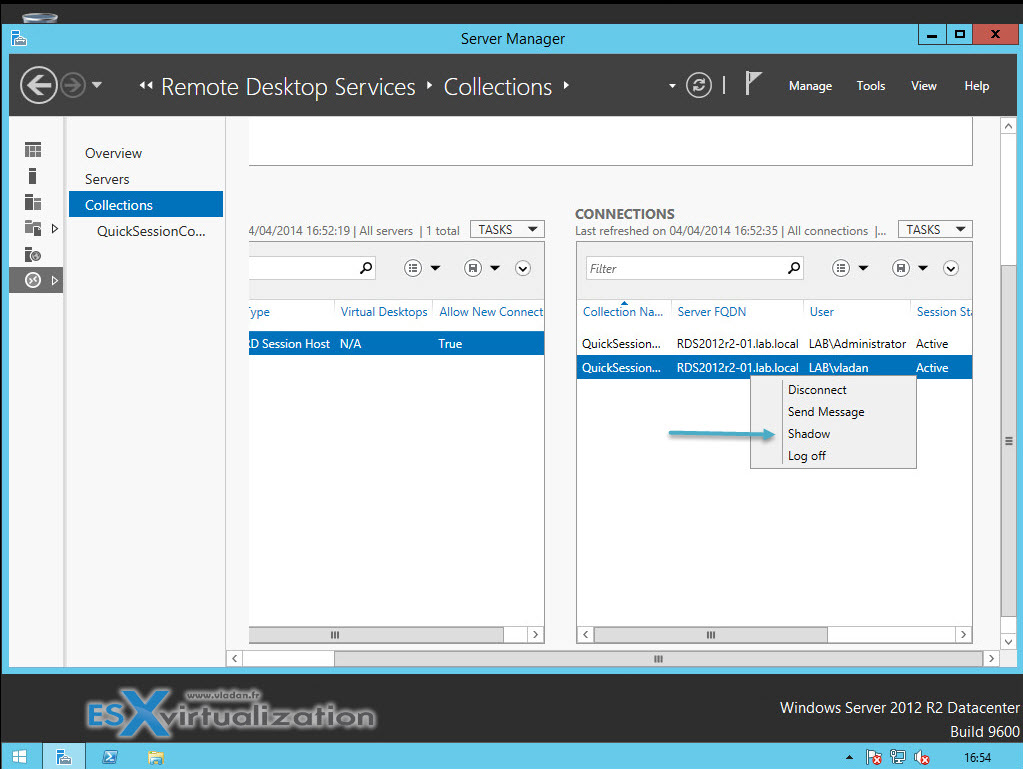Open the Help menu
The width and height of the screenshot is (1023, 769).
pos(976,85)
